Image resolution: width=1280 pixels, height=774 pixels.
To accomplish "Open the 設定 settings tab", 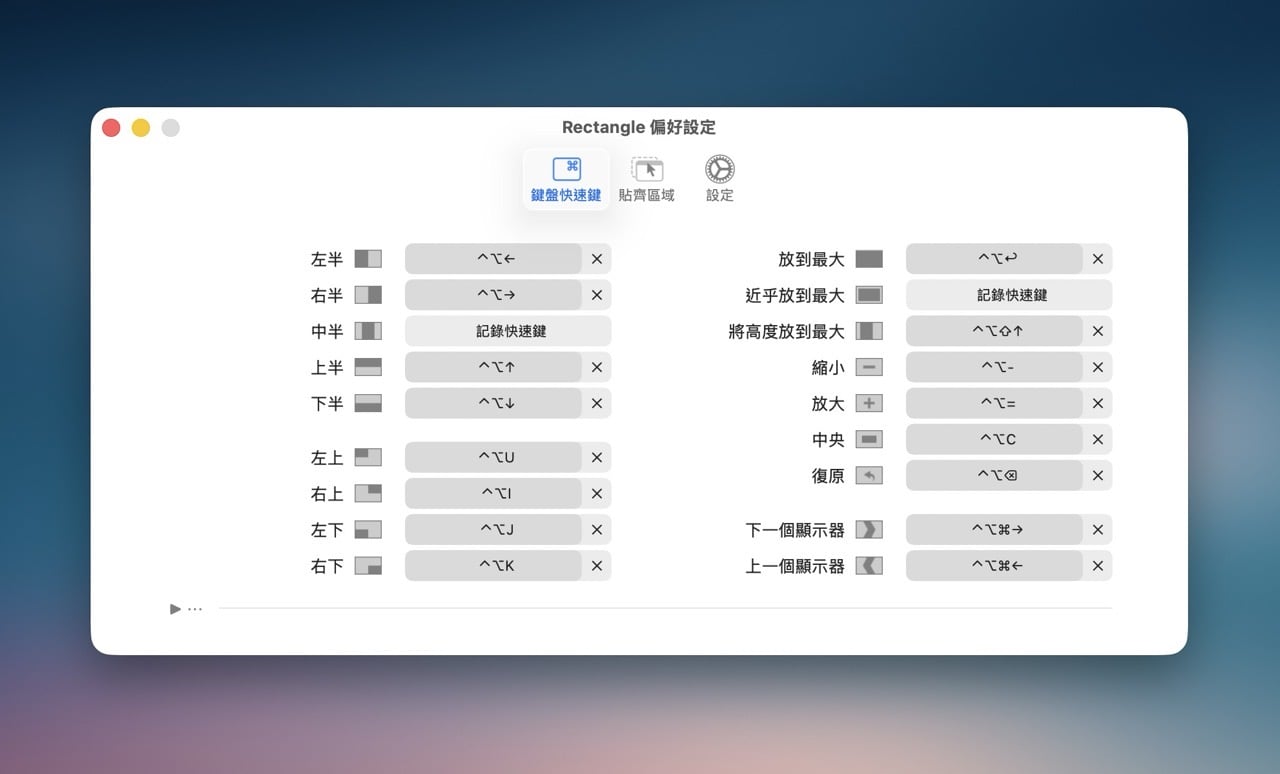I will point(720,180).
